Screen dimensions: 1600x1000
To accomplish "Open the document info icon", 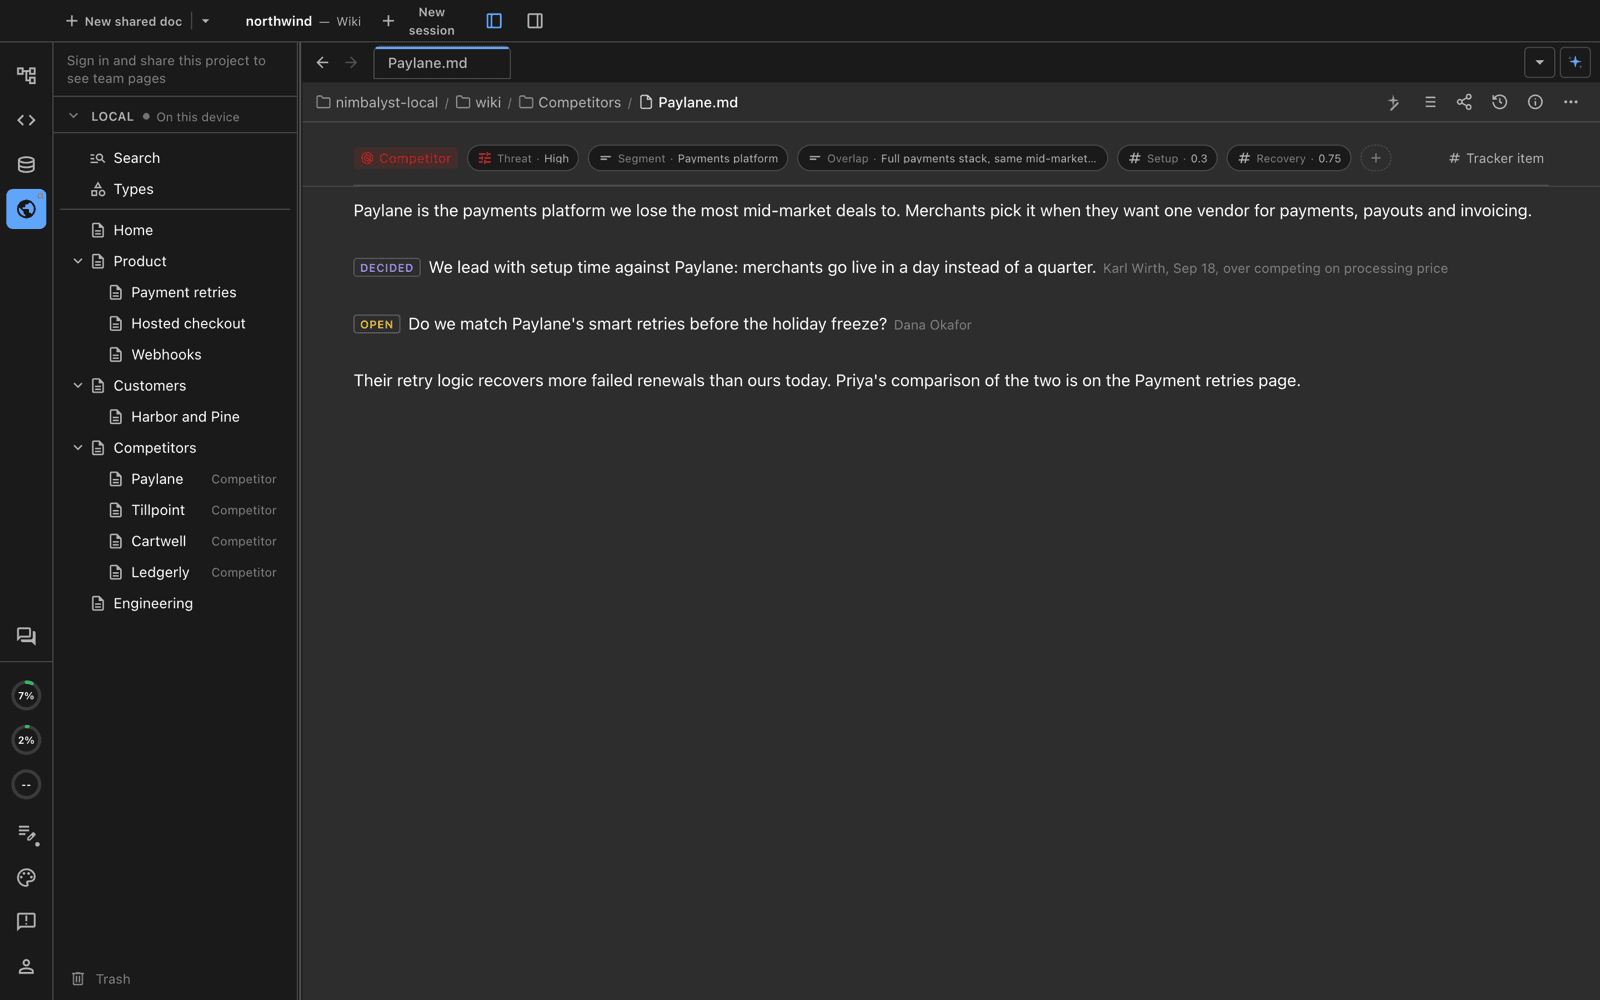I will [x=1535, y=102].
